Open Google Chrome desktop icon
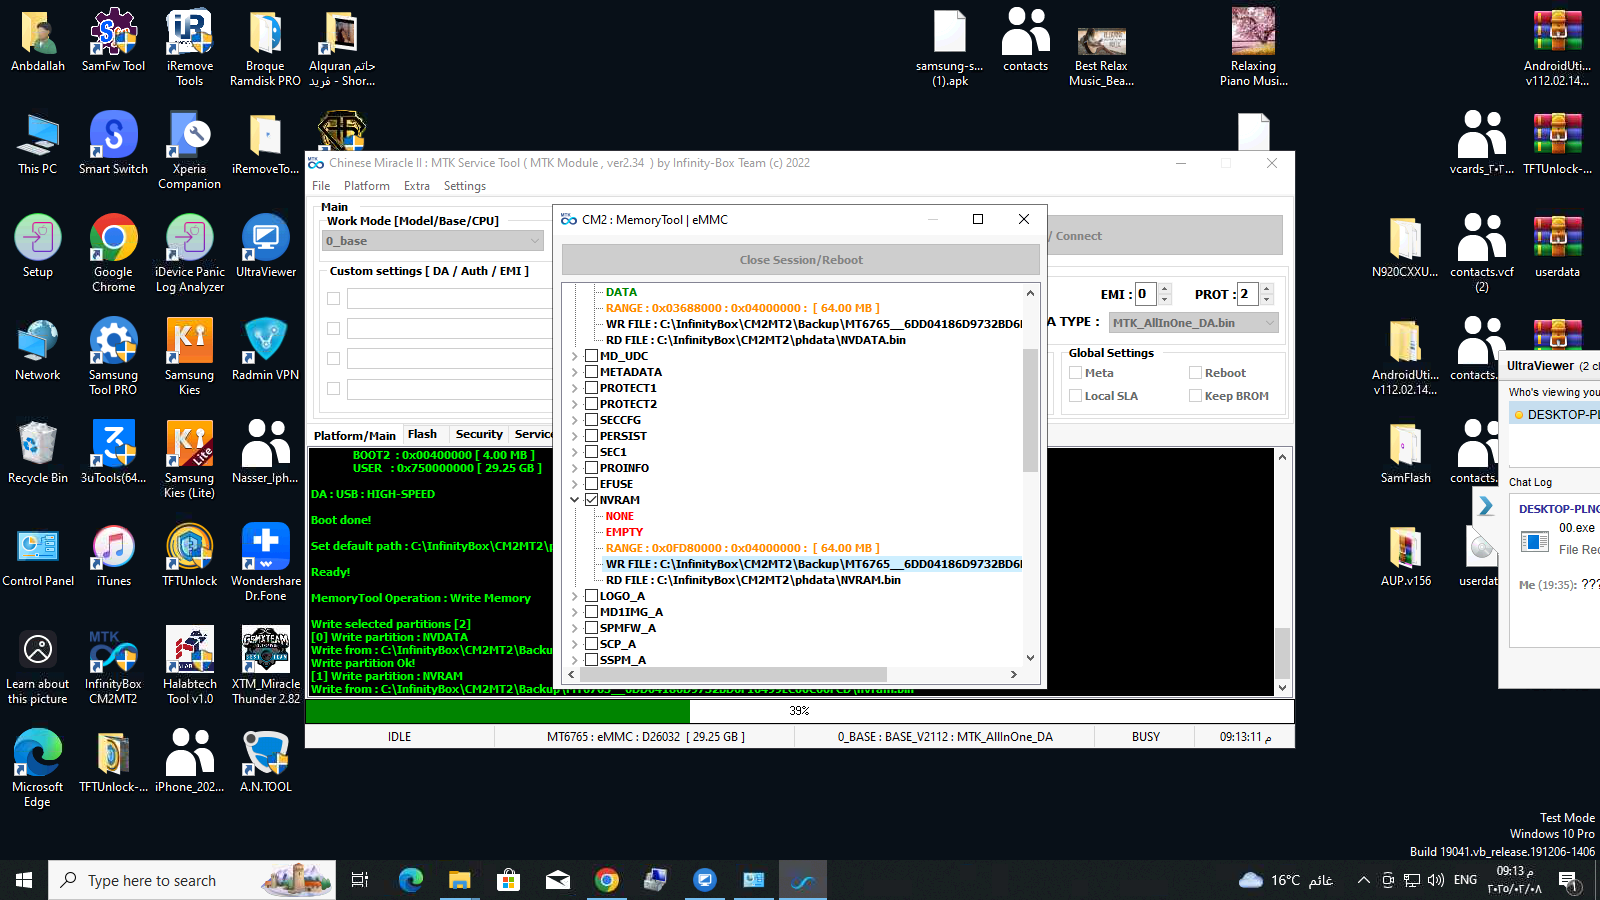Image resolution: width=1600 pixels, height=900 pixels. click(113, 253)
